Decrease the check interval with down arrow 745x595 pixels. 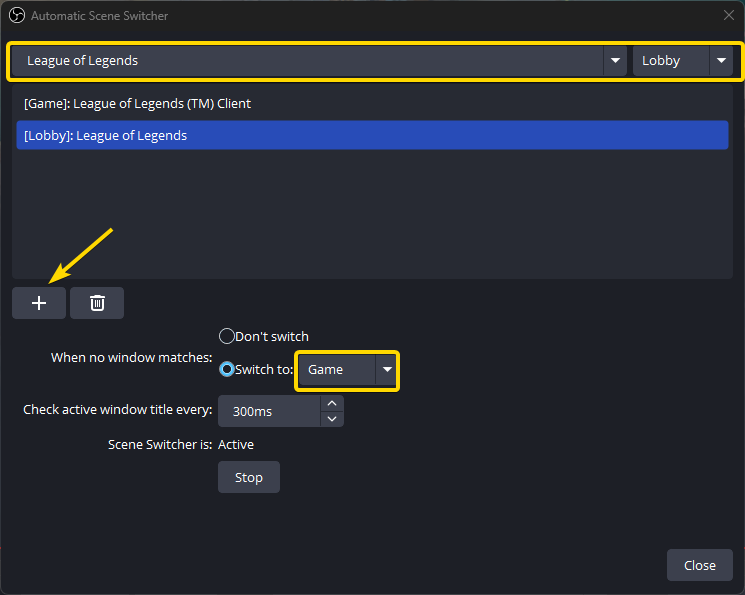coord(332,419)
